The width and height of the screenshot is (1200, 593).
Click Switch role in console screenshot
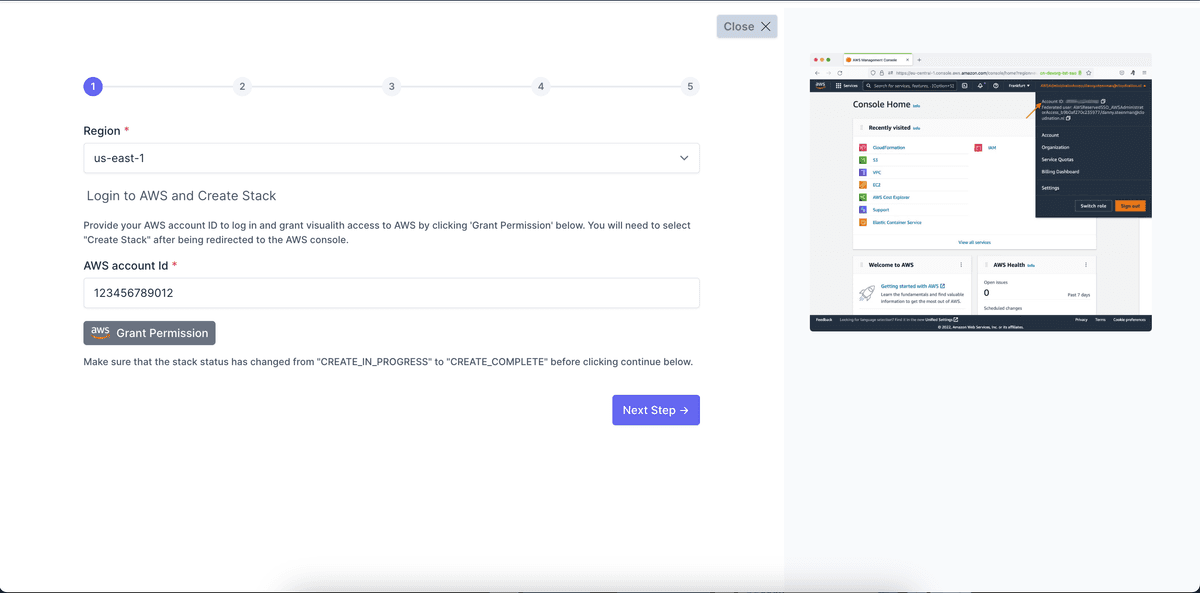pyautogui.click(x=1092, y=206)
